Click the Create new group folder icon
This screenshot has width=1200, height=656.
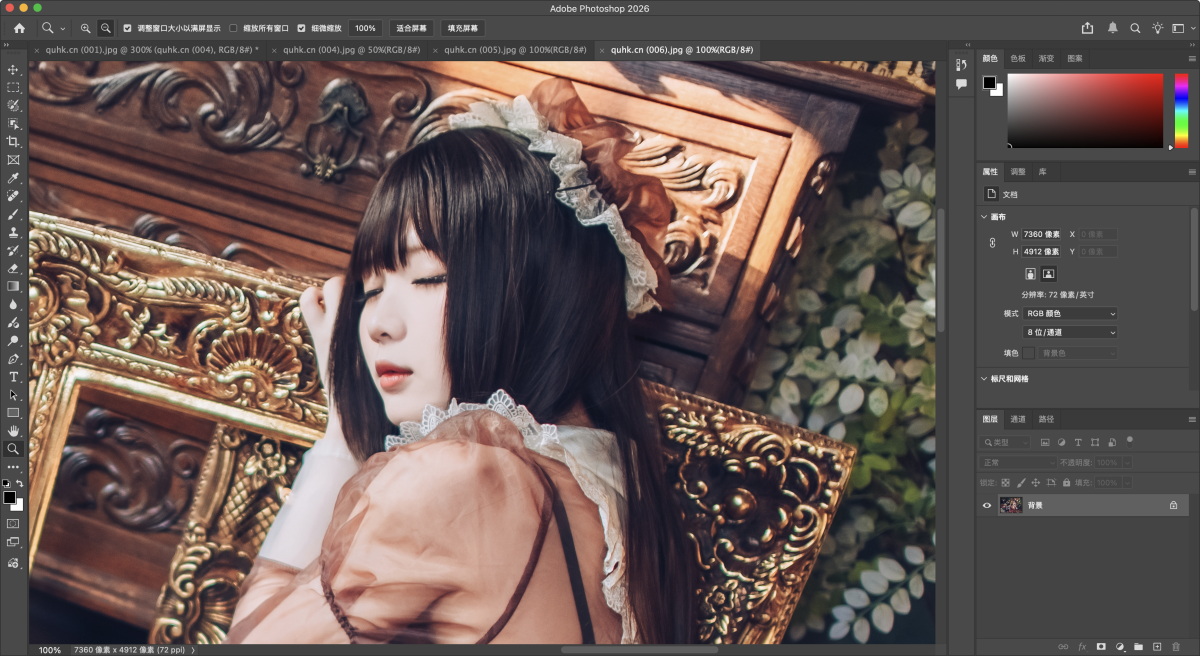[1138, 647]
